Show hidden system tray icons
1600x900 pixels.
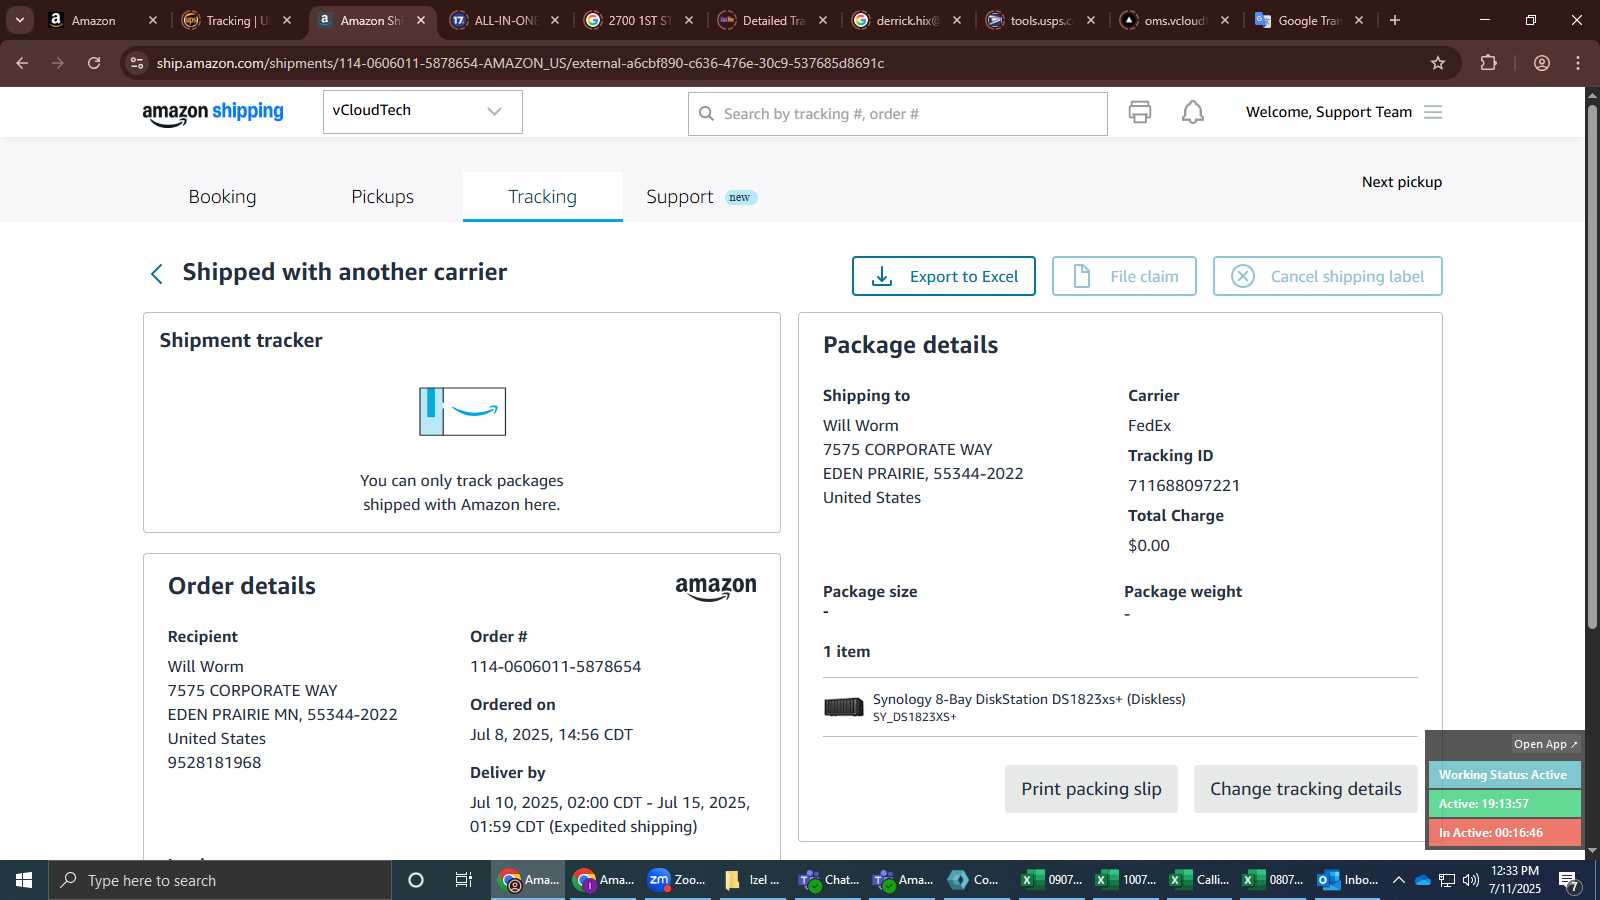point(1398,880)
